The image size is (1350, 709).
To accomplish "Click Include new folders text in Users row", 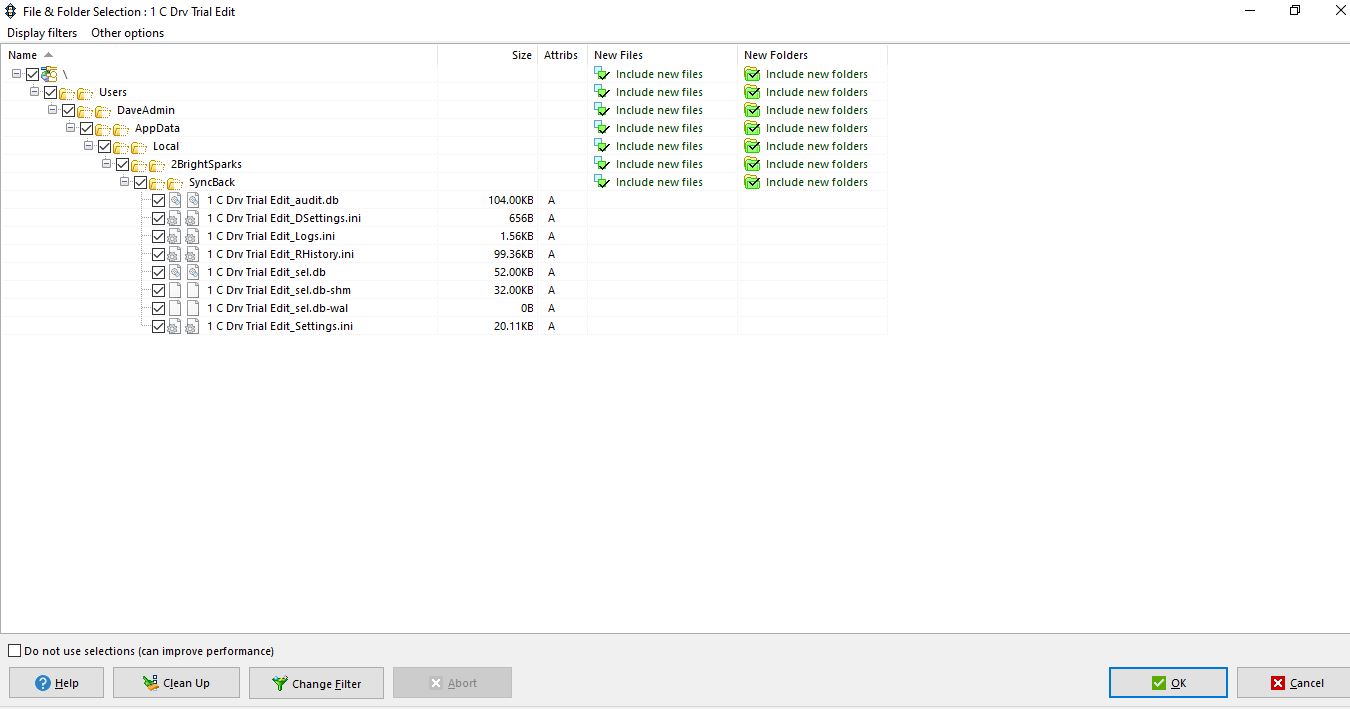I will tap(817, 92).
